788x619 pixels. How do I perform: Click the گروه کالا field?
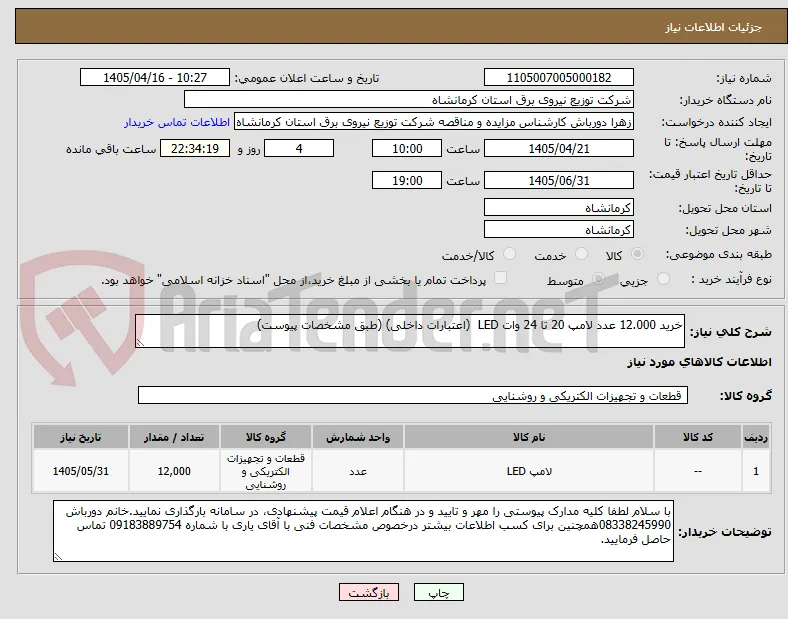pyautogui.click(x=413, y=395)
